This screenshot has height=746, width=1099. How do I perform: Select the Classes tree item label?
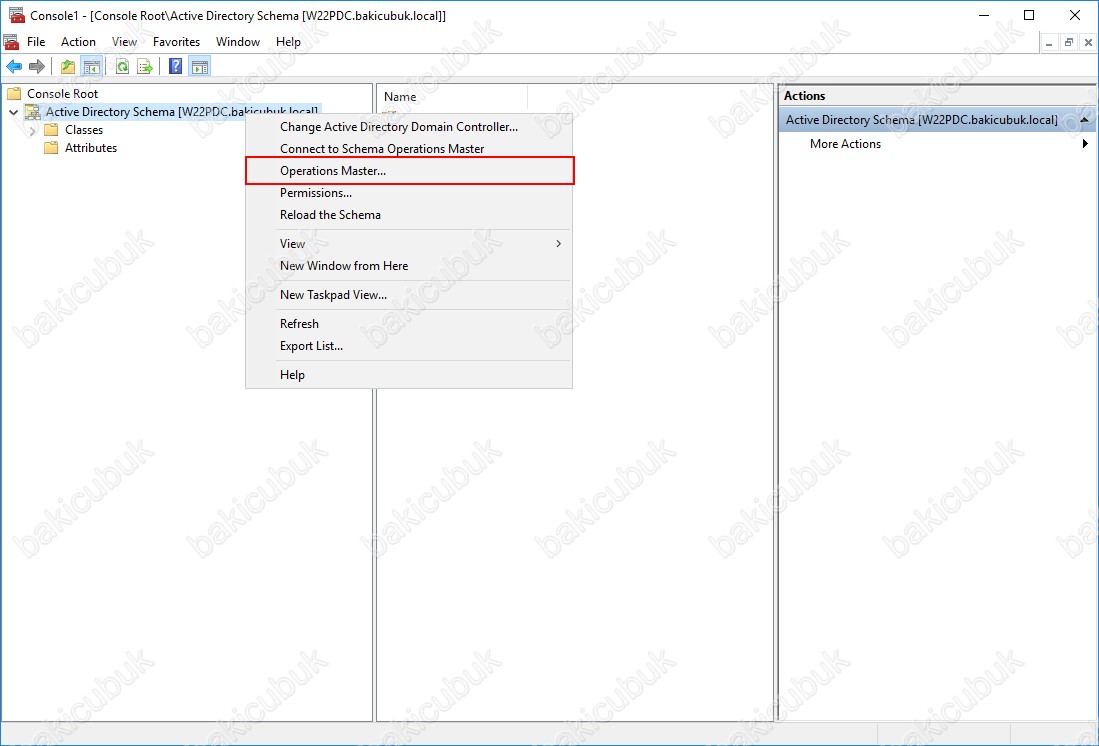(83, 130)
